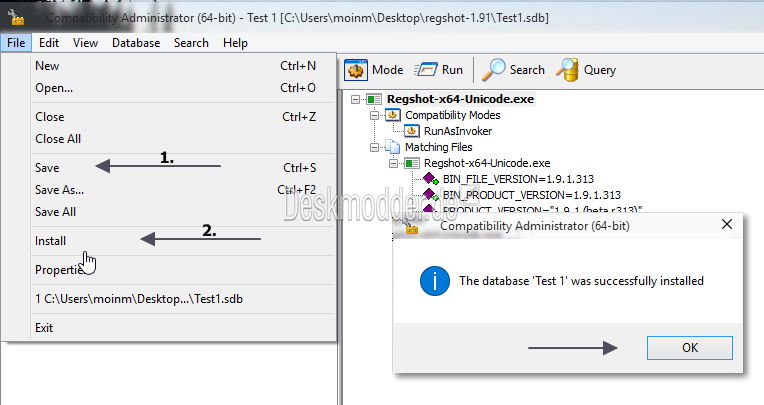Click the Regshot-x64-Unicode.exe root application icon
This screenshot has width=764, height=405.
click(x=374, y=99)
